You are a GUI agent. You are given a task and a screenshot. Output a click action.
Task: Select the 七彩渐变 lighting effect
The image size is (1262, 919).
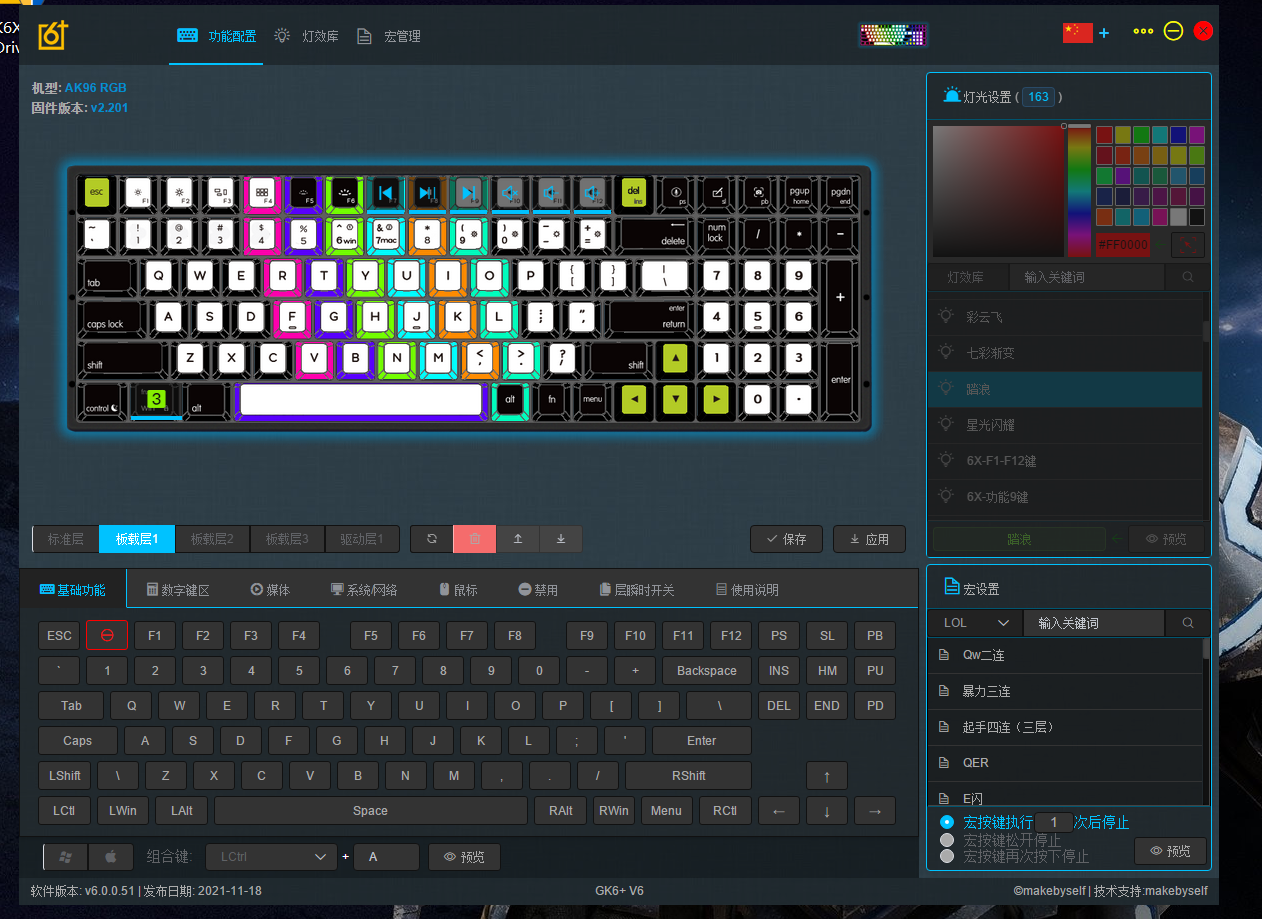click(1065, 353)
